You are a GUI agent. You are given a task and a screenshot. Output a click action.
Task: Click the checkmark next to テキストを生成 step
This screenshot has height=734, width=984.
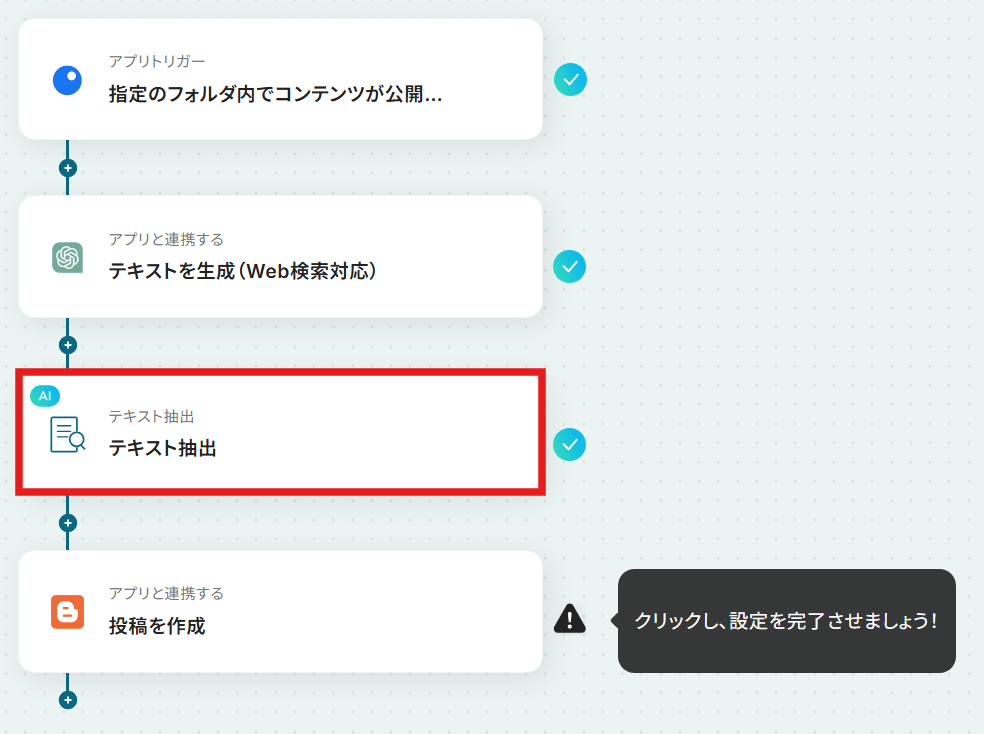click(x=570, y=267)
